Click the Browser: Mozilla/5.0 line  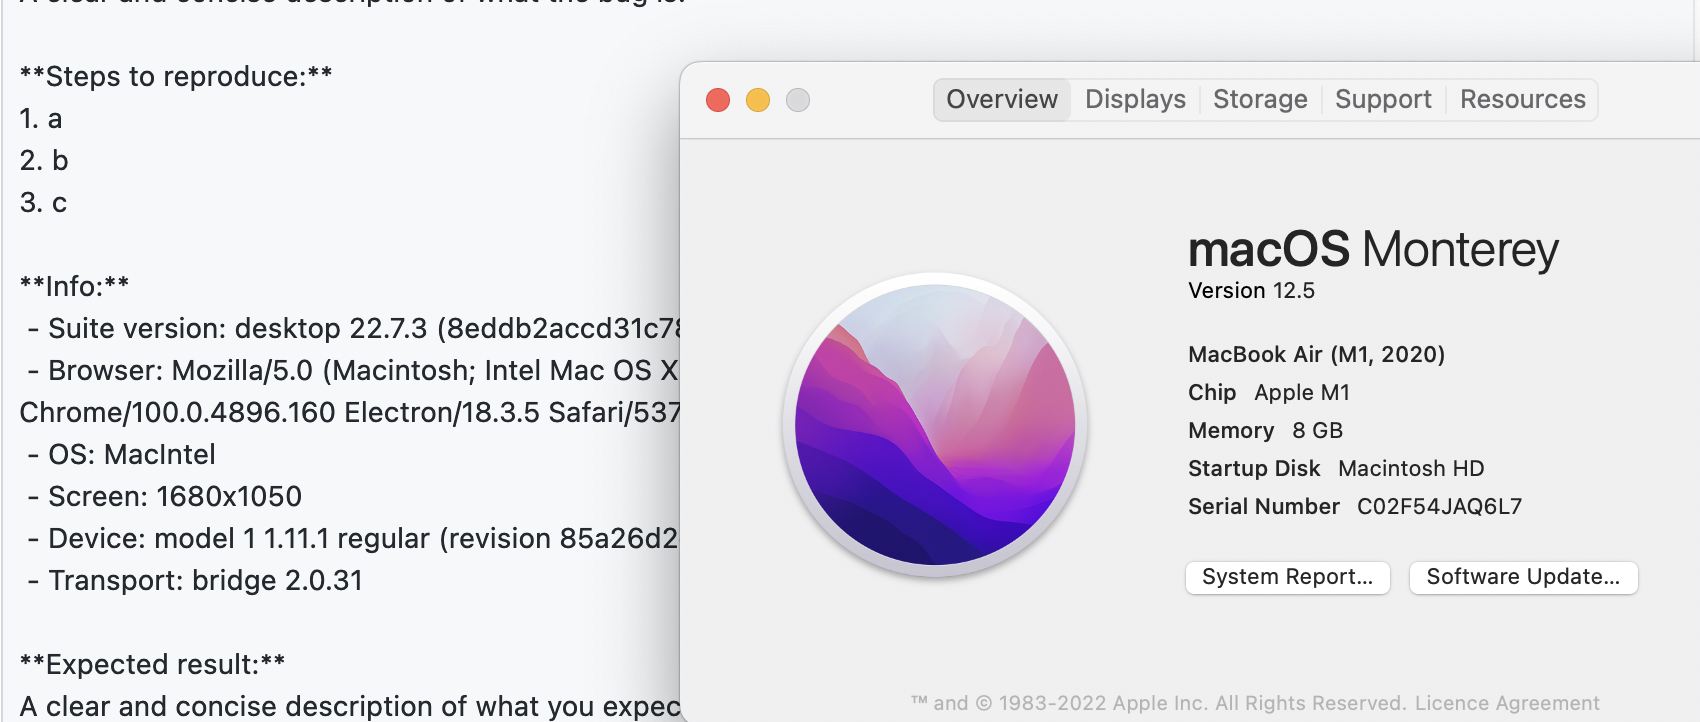tap(353, 371)
